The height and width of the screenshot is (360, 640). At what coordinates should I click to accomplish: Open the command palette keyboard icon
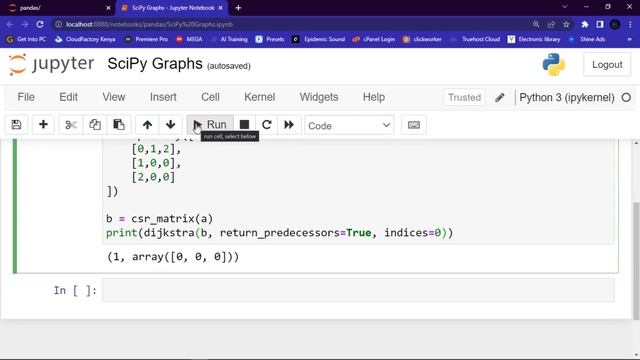click(x=414, y=125)
